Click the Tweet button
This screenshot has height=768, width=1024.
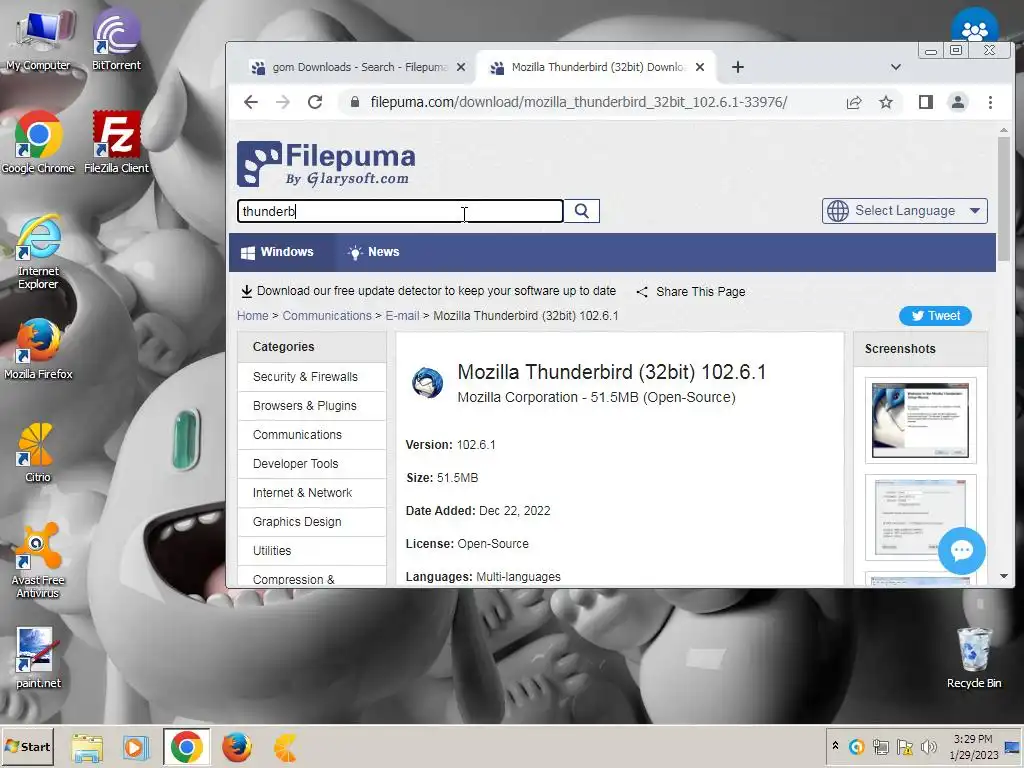(x=935, y=315)
